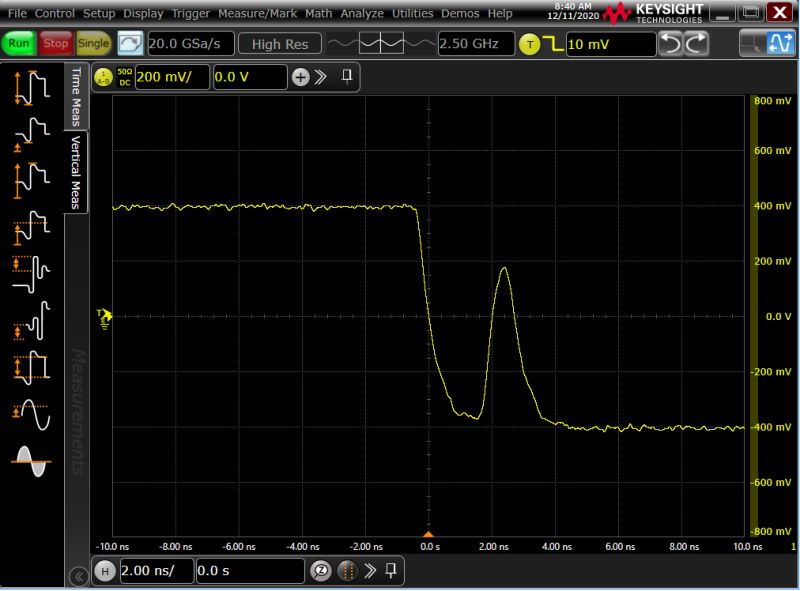Click the Run button
The width and height of the screenshot is (800, 591).
pos(22,43)
